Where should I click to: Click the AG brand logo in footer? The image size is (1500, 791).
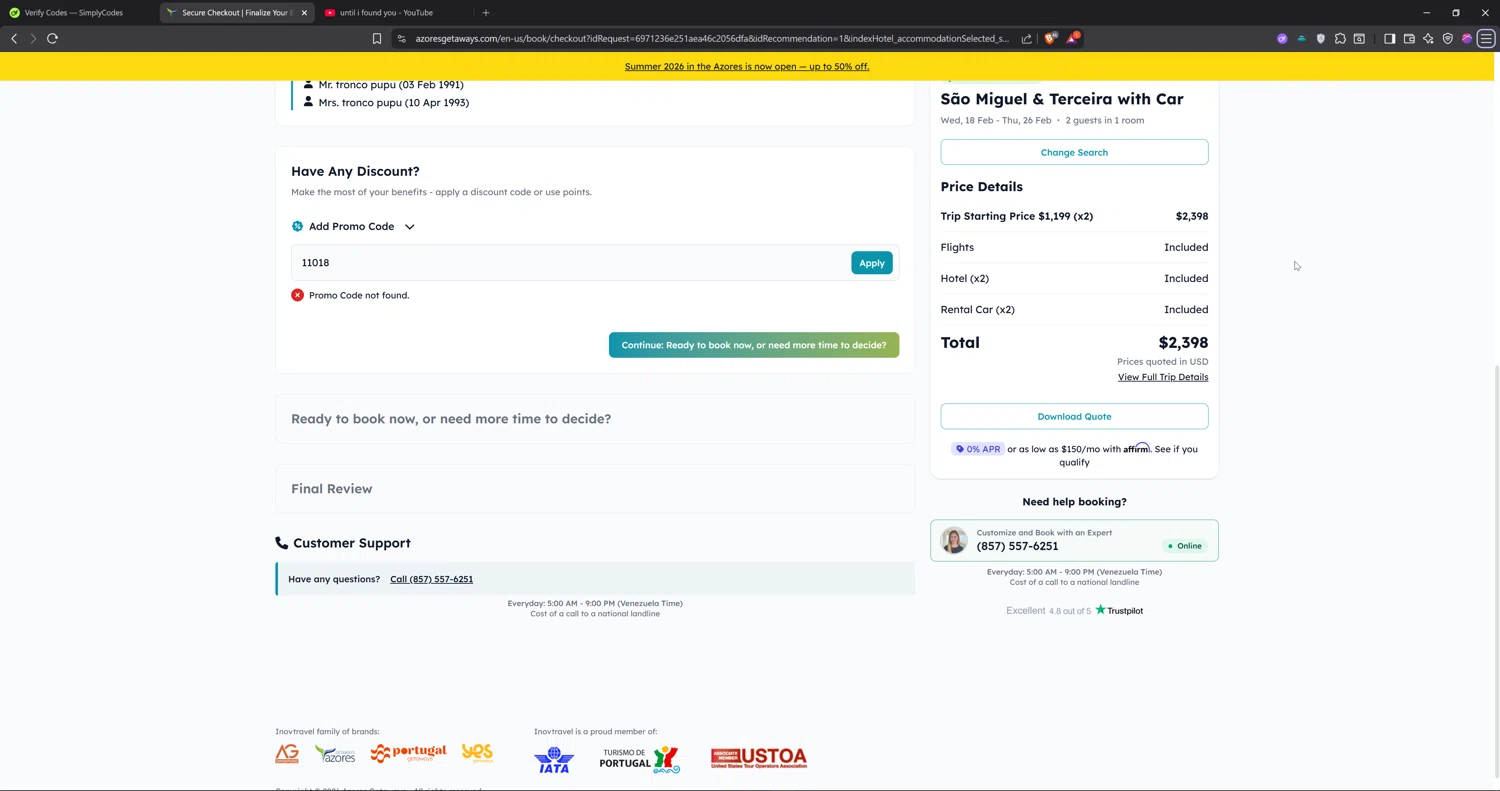[x=287, y=754]
